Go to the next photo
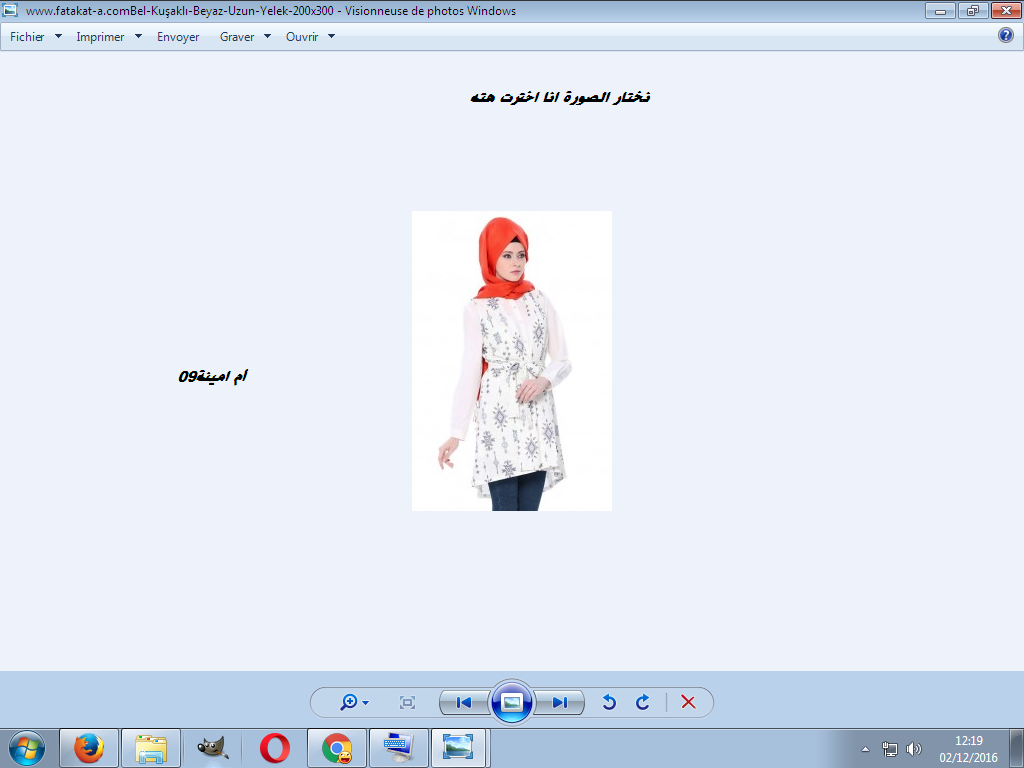This screenshot has width=1024, height=768. (x=559, y=703)
